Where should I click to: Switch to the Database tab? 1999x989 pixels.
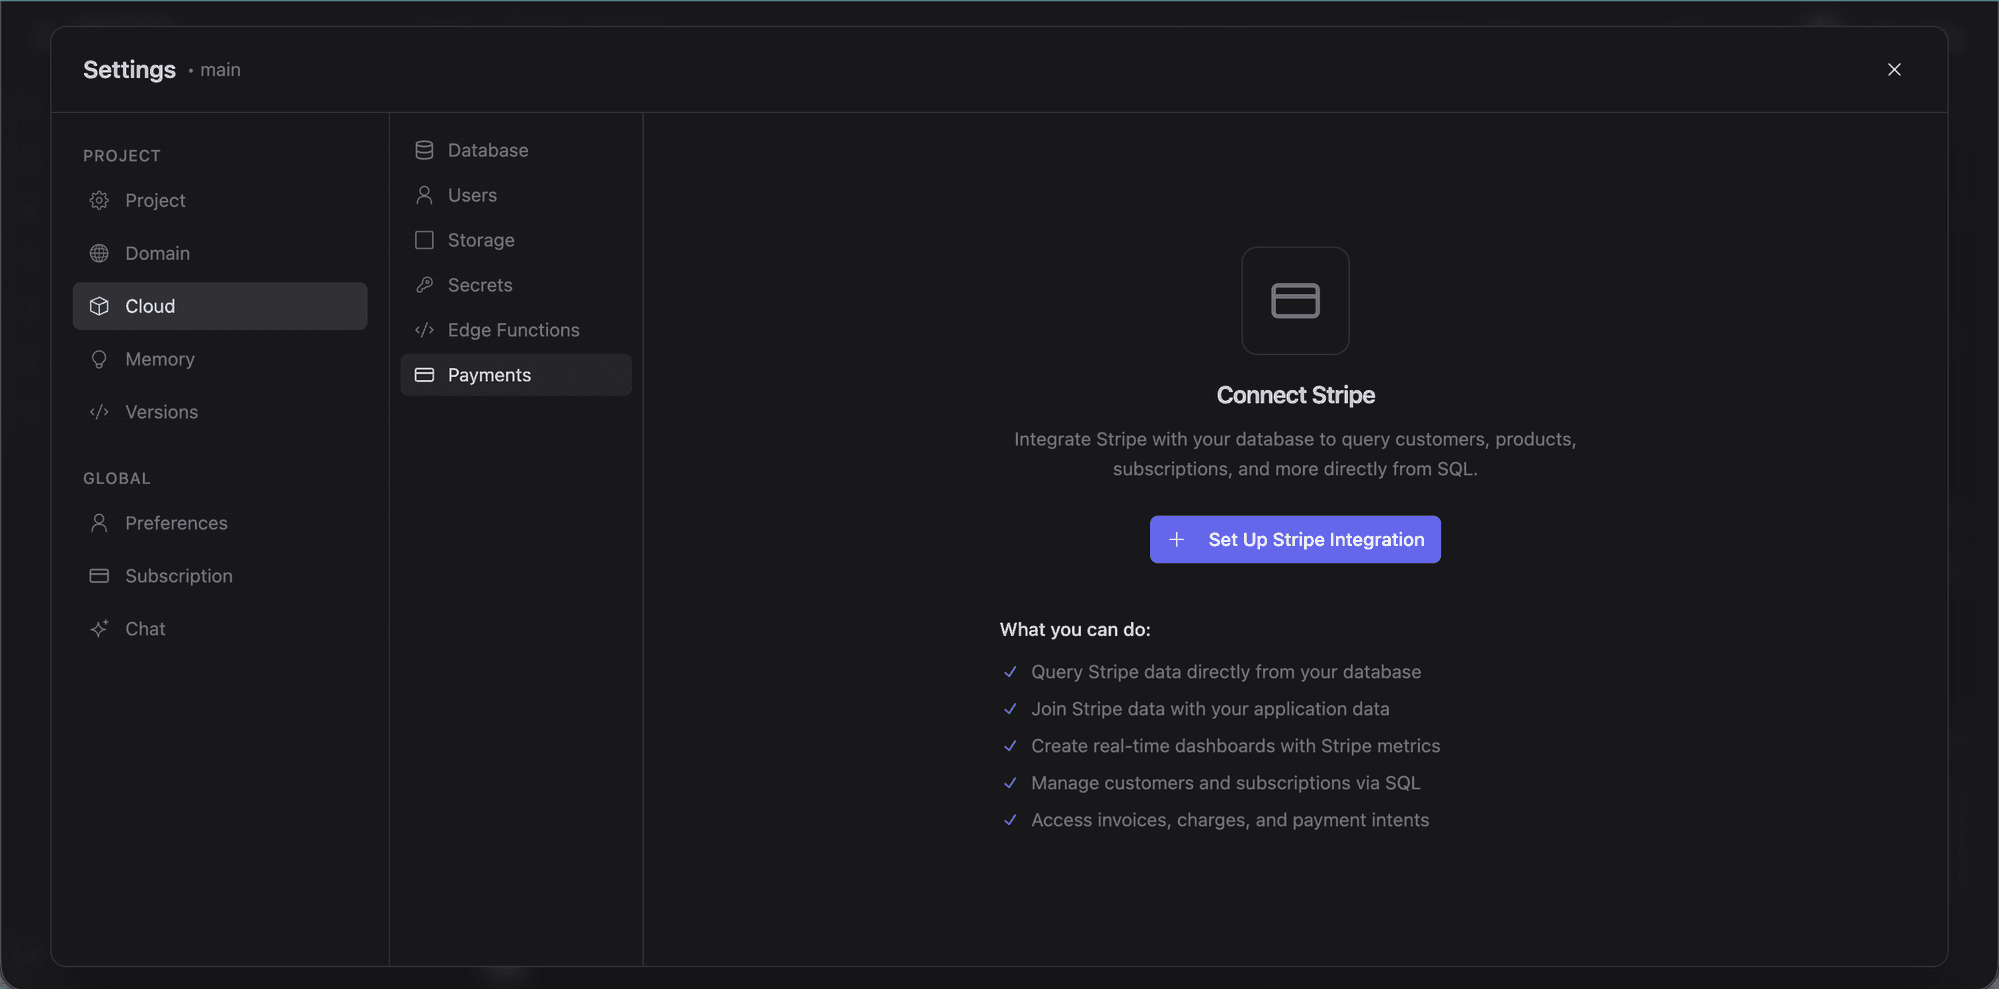point(516,150)
